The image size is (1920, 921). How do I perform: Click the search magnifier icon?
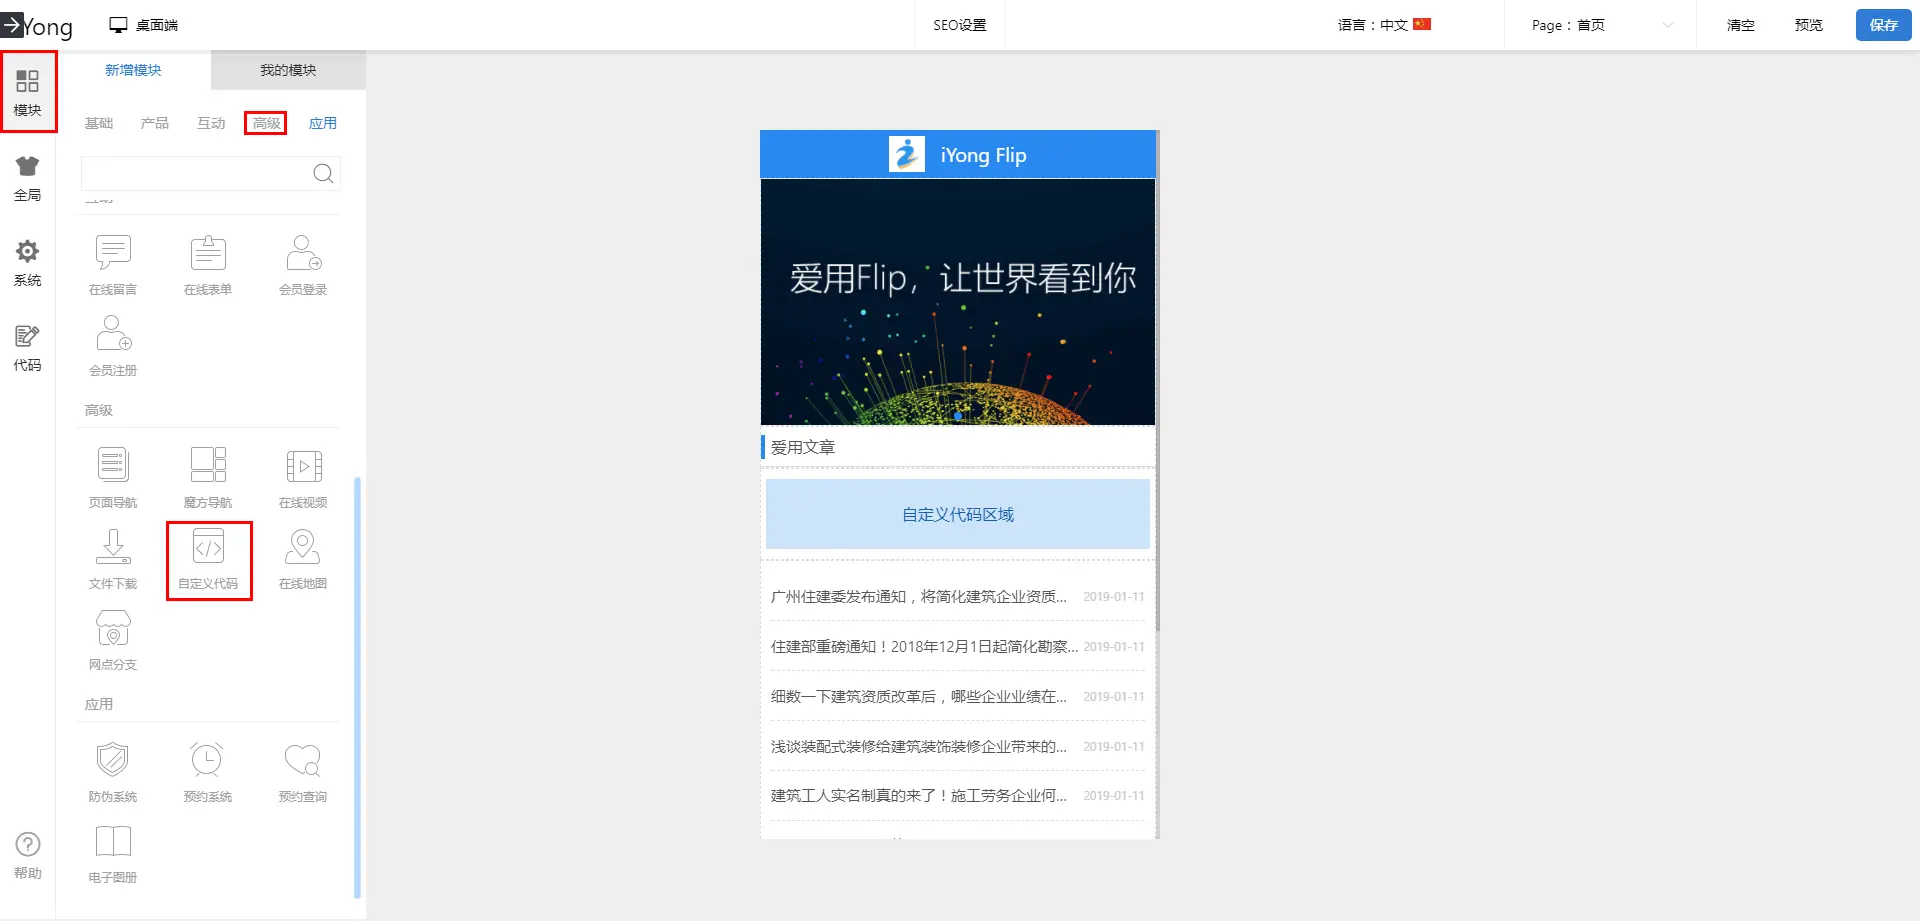pyautogui.click(x=323, y=174)
